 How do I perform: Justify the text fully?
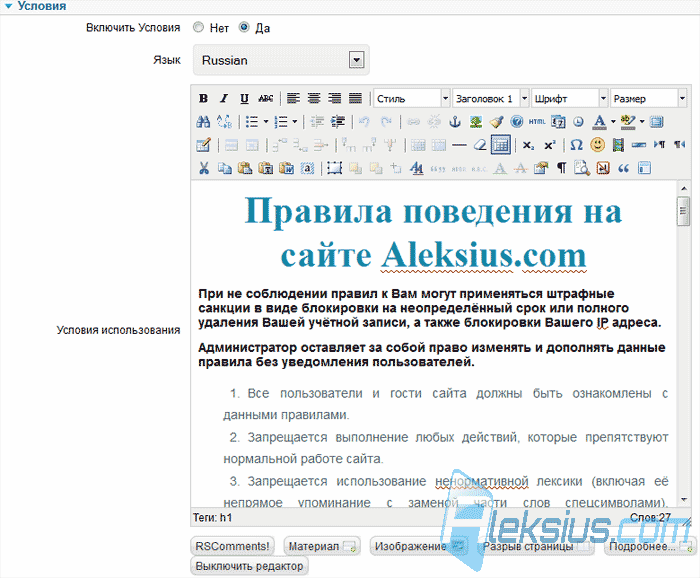pyautogui.click(x=355, y=98)
